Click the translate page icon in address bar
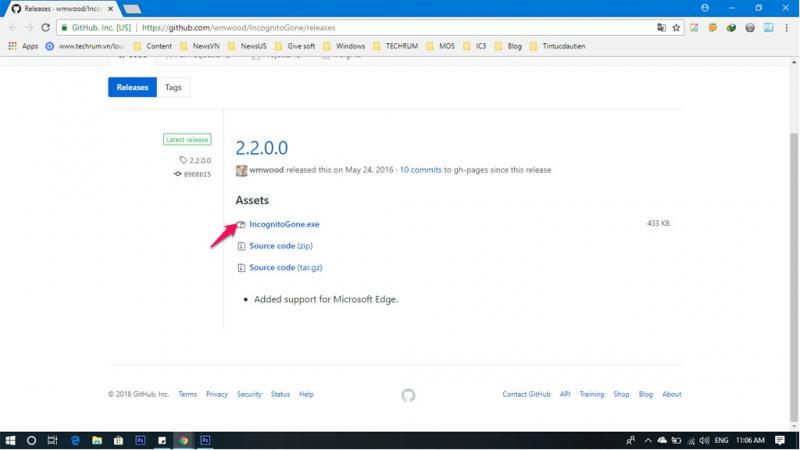This screenshot has height=450, width=800. [661, 27]
